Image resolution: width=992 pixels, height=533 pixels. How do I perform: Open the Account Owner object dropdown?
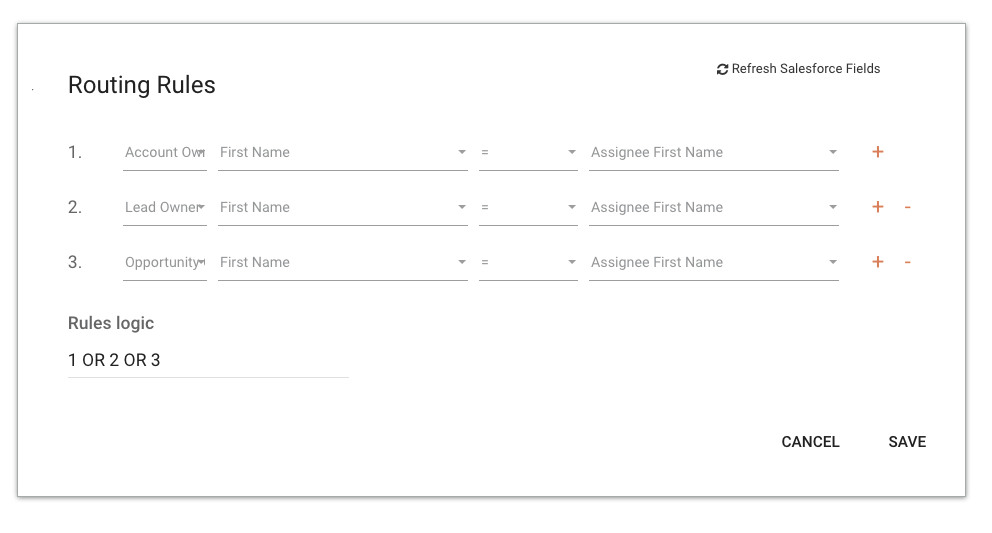(x=165, y=153)
